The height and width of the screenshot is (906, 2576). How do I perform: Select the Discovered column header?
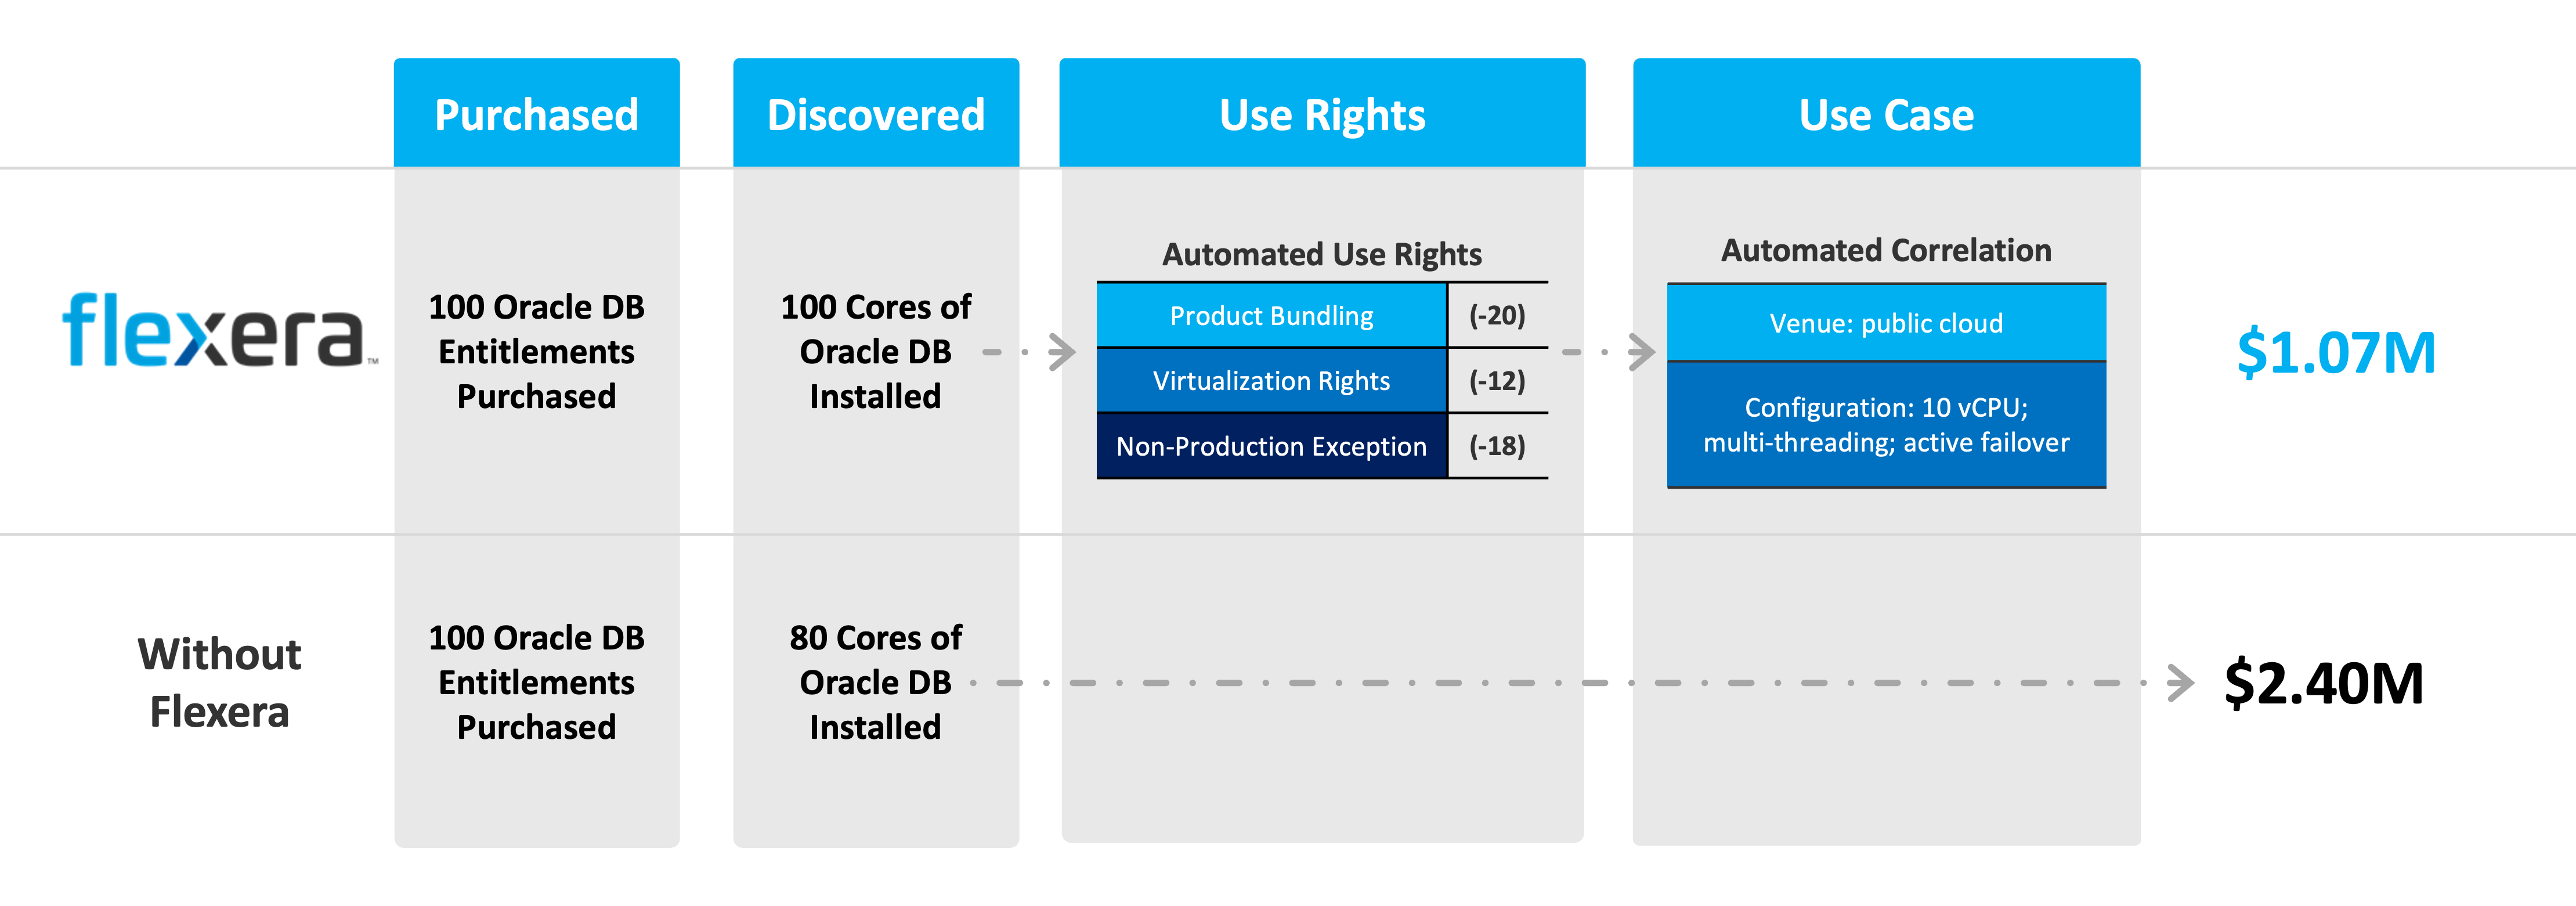(x=875, y=115)
